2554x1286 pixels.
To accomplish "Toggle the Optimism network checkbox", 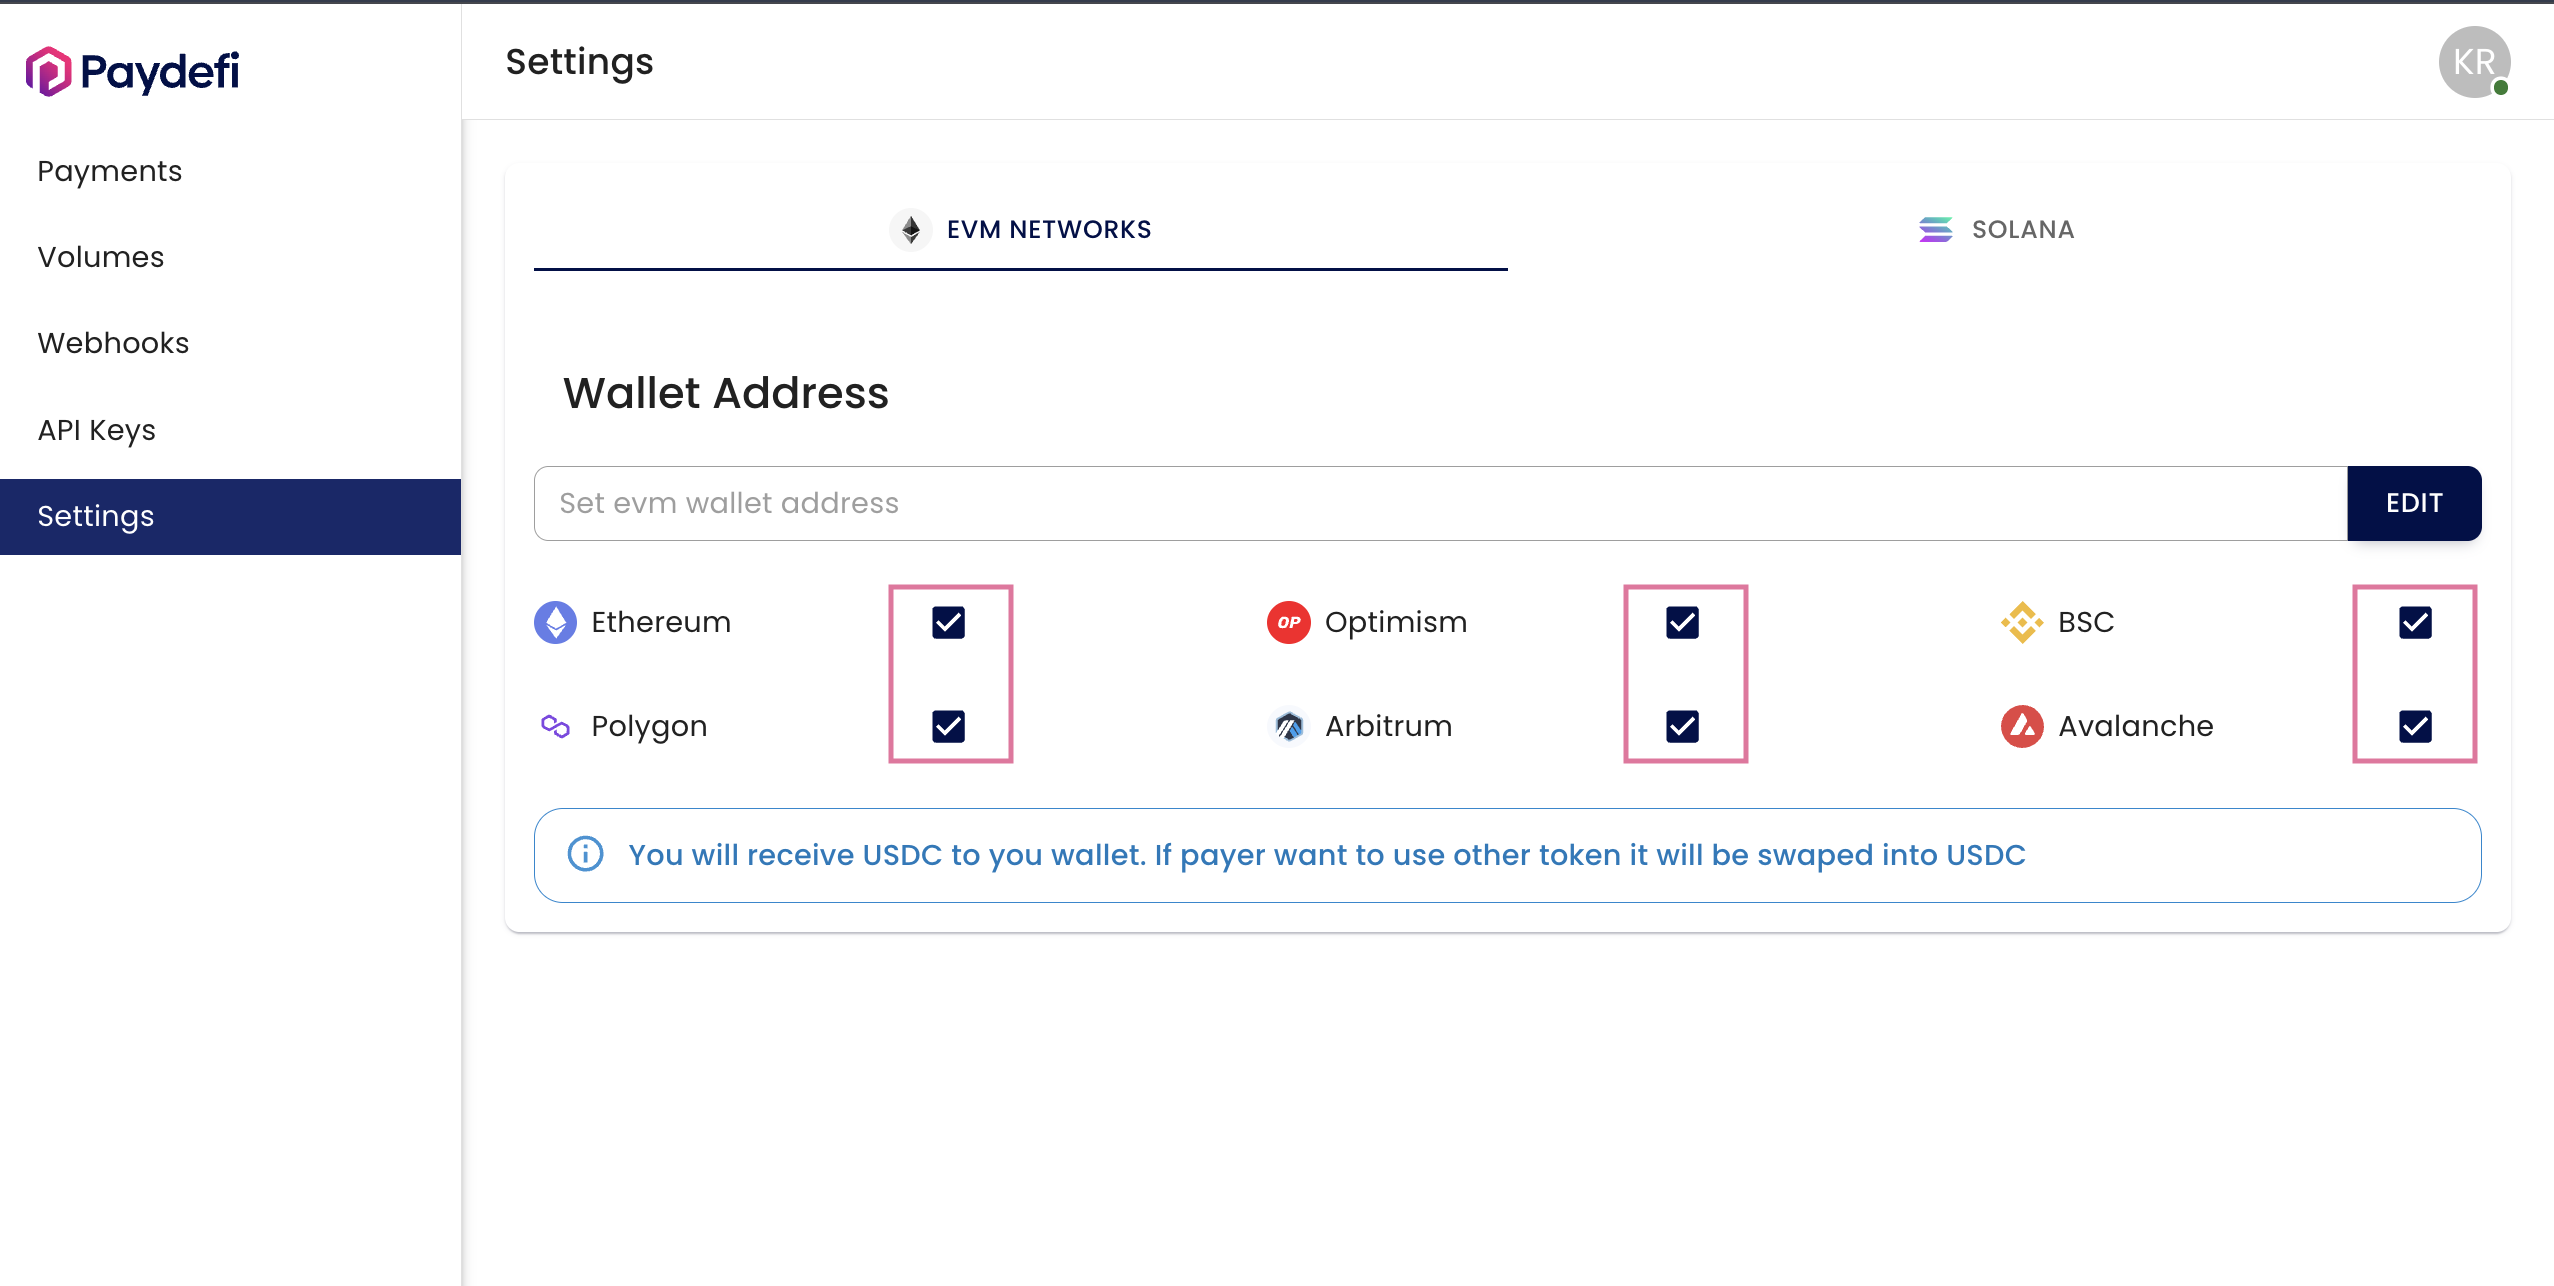I will 1682,622.
